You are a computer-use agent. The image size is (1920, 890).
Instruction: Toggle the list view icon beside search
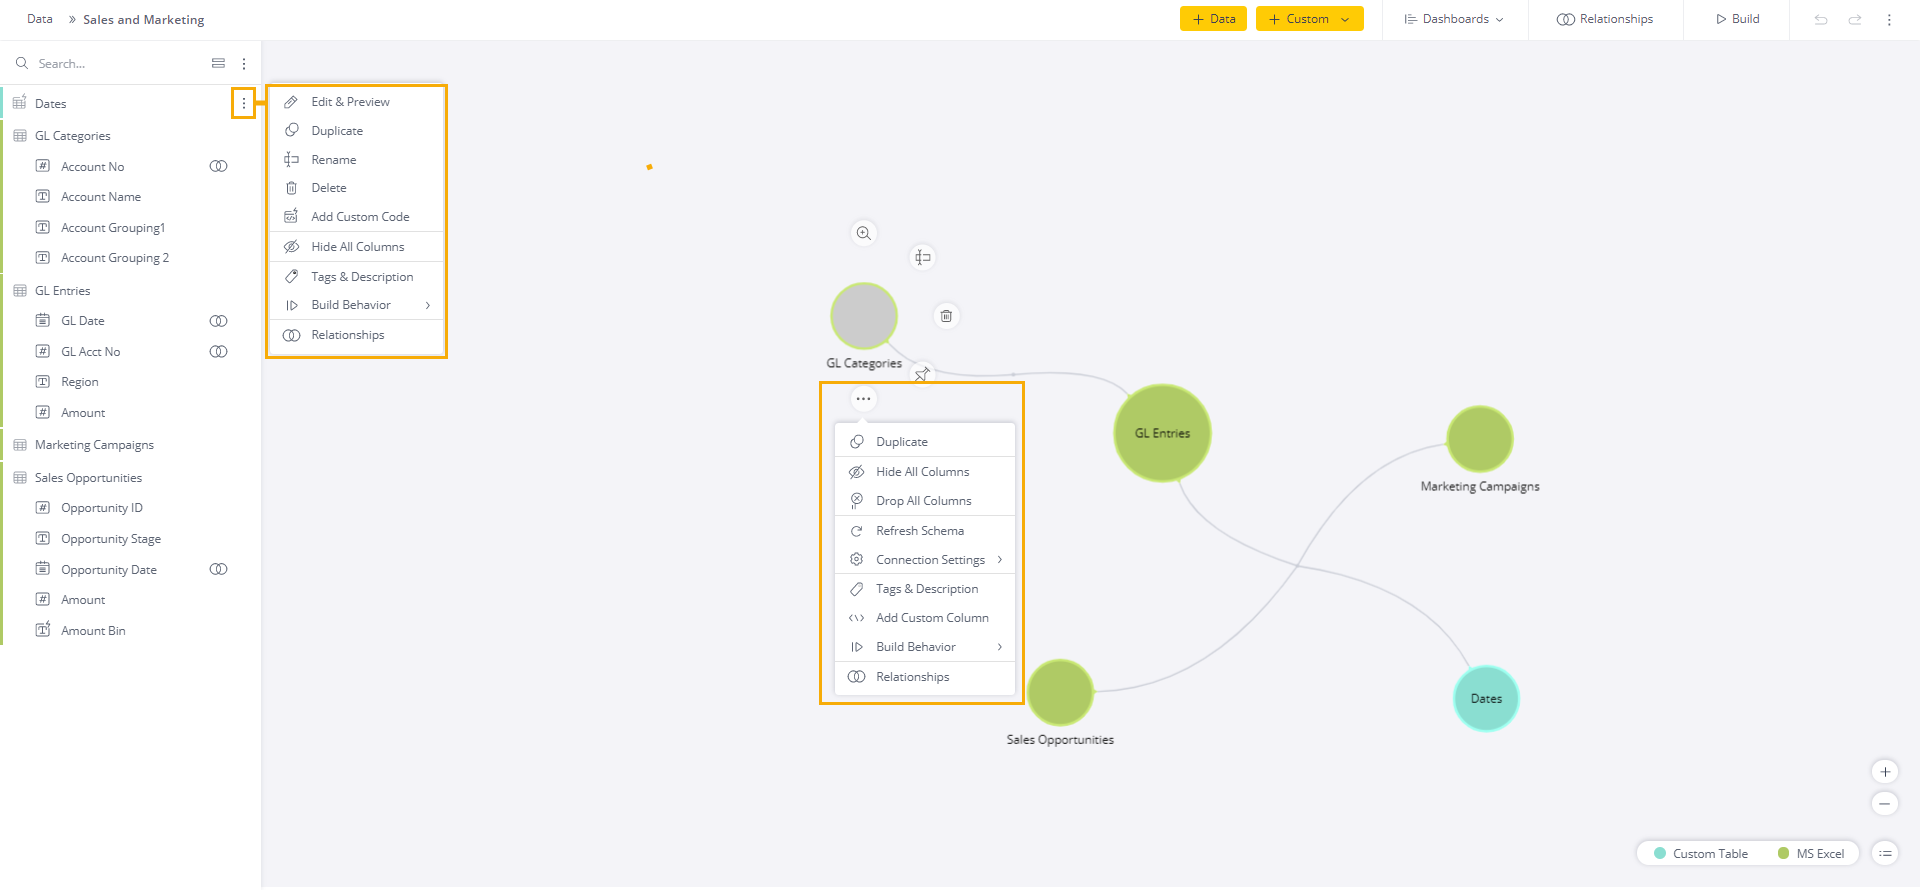218,63
